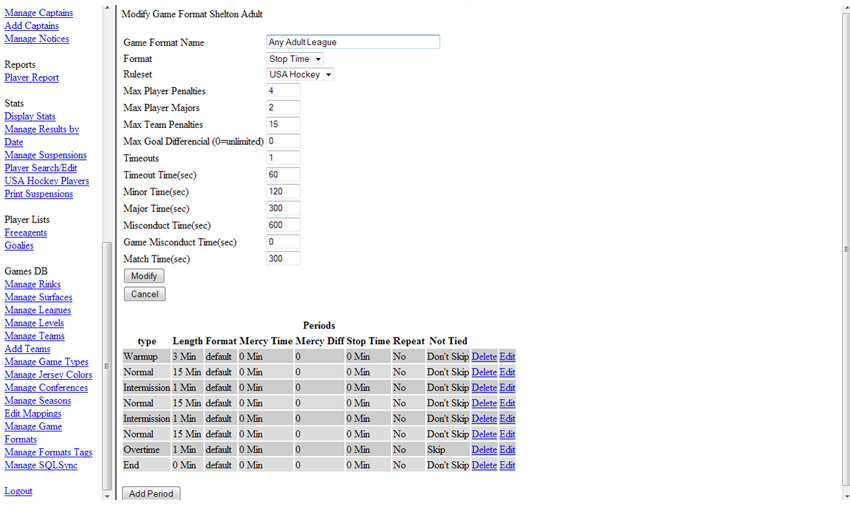
Task: Delete the End period
Action: tap(484, 465)
